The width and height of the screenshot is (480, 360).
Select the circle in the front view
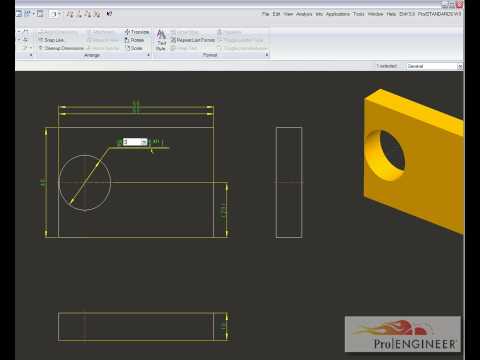tap(85, 183)
